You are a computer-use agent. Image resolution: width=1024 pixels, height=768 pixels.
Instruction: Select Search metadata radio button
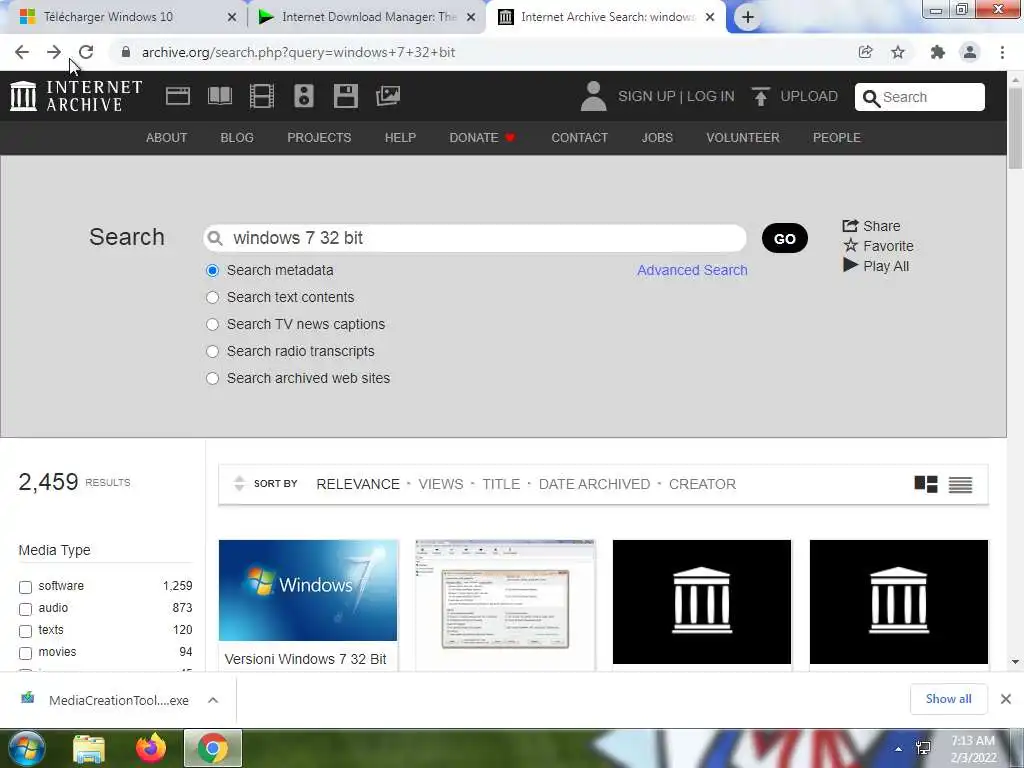212,270
